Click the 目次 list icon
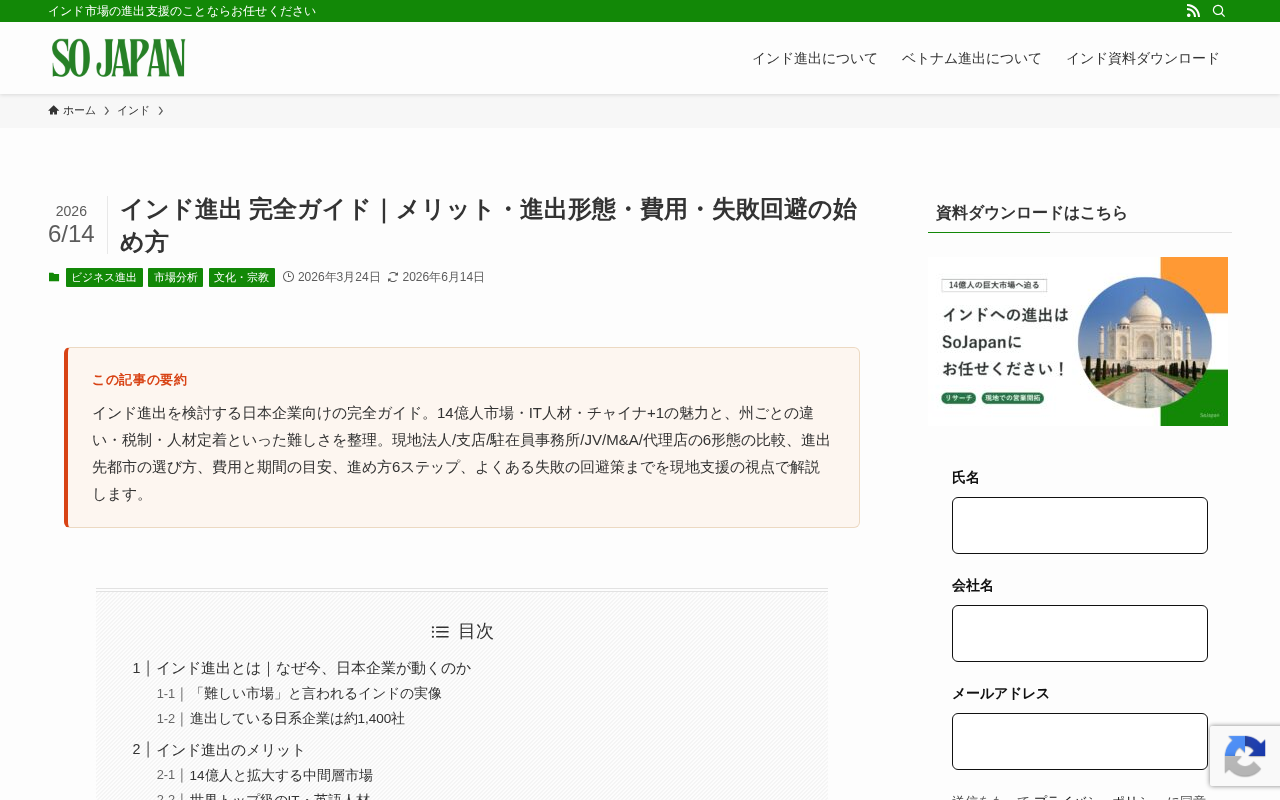The height and width of the screenshot is (800, 1280). coord(440,632)
